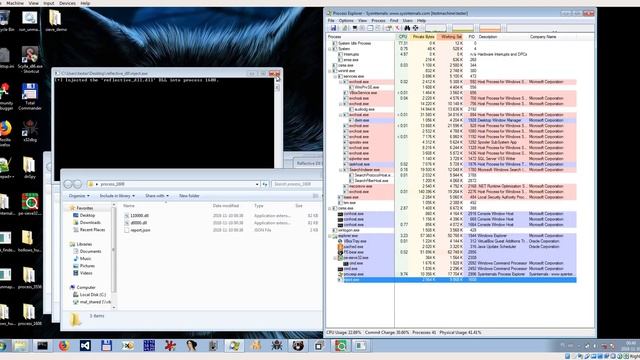
Task: Sort by the Company Name column header
Action: point(543,37)
